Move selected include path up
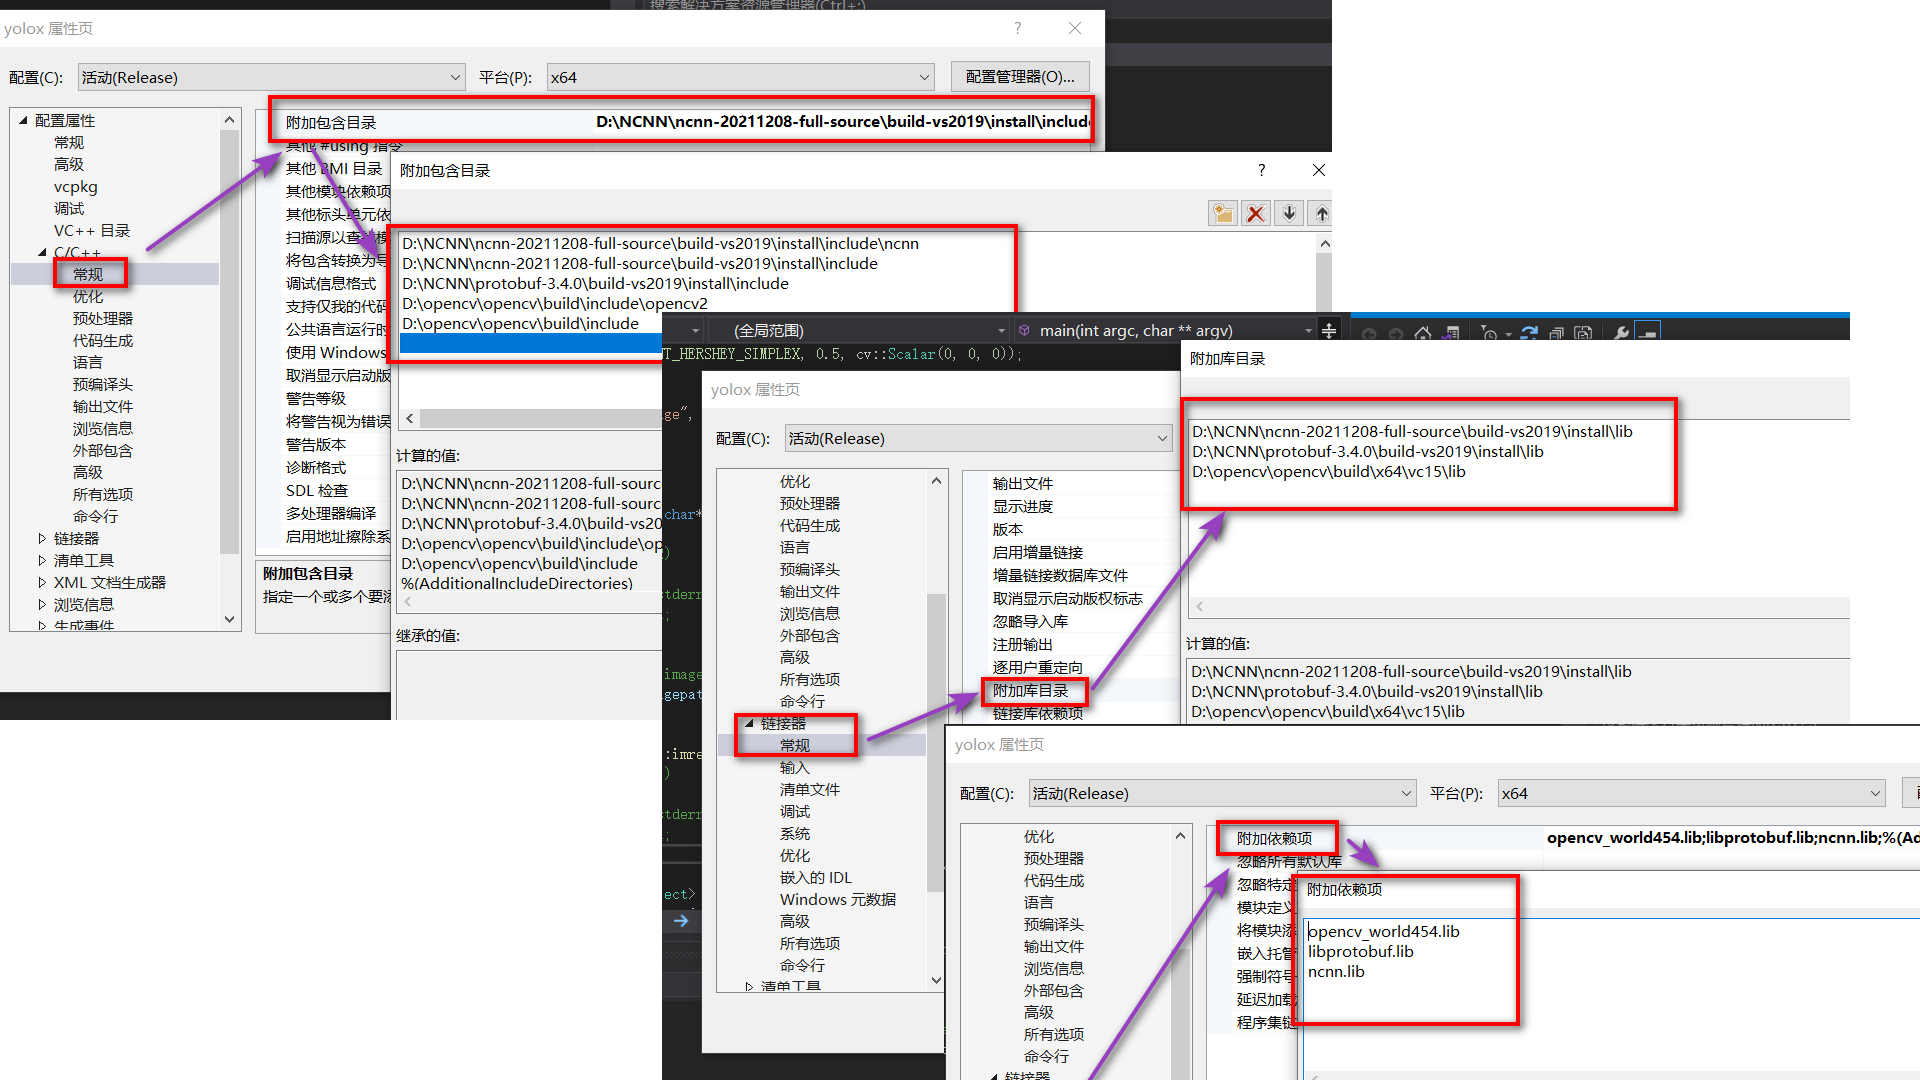The width and height of the screenshot is (1920, 1080). [1322, 213]
